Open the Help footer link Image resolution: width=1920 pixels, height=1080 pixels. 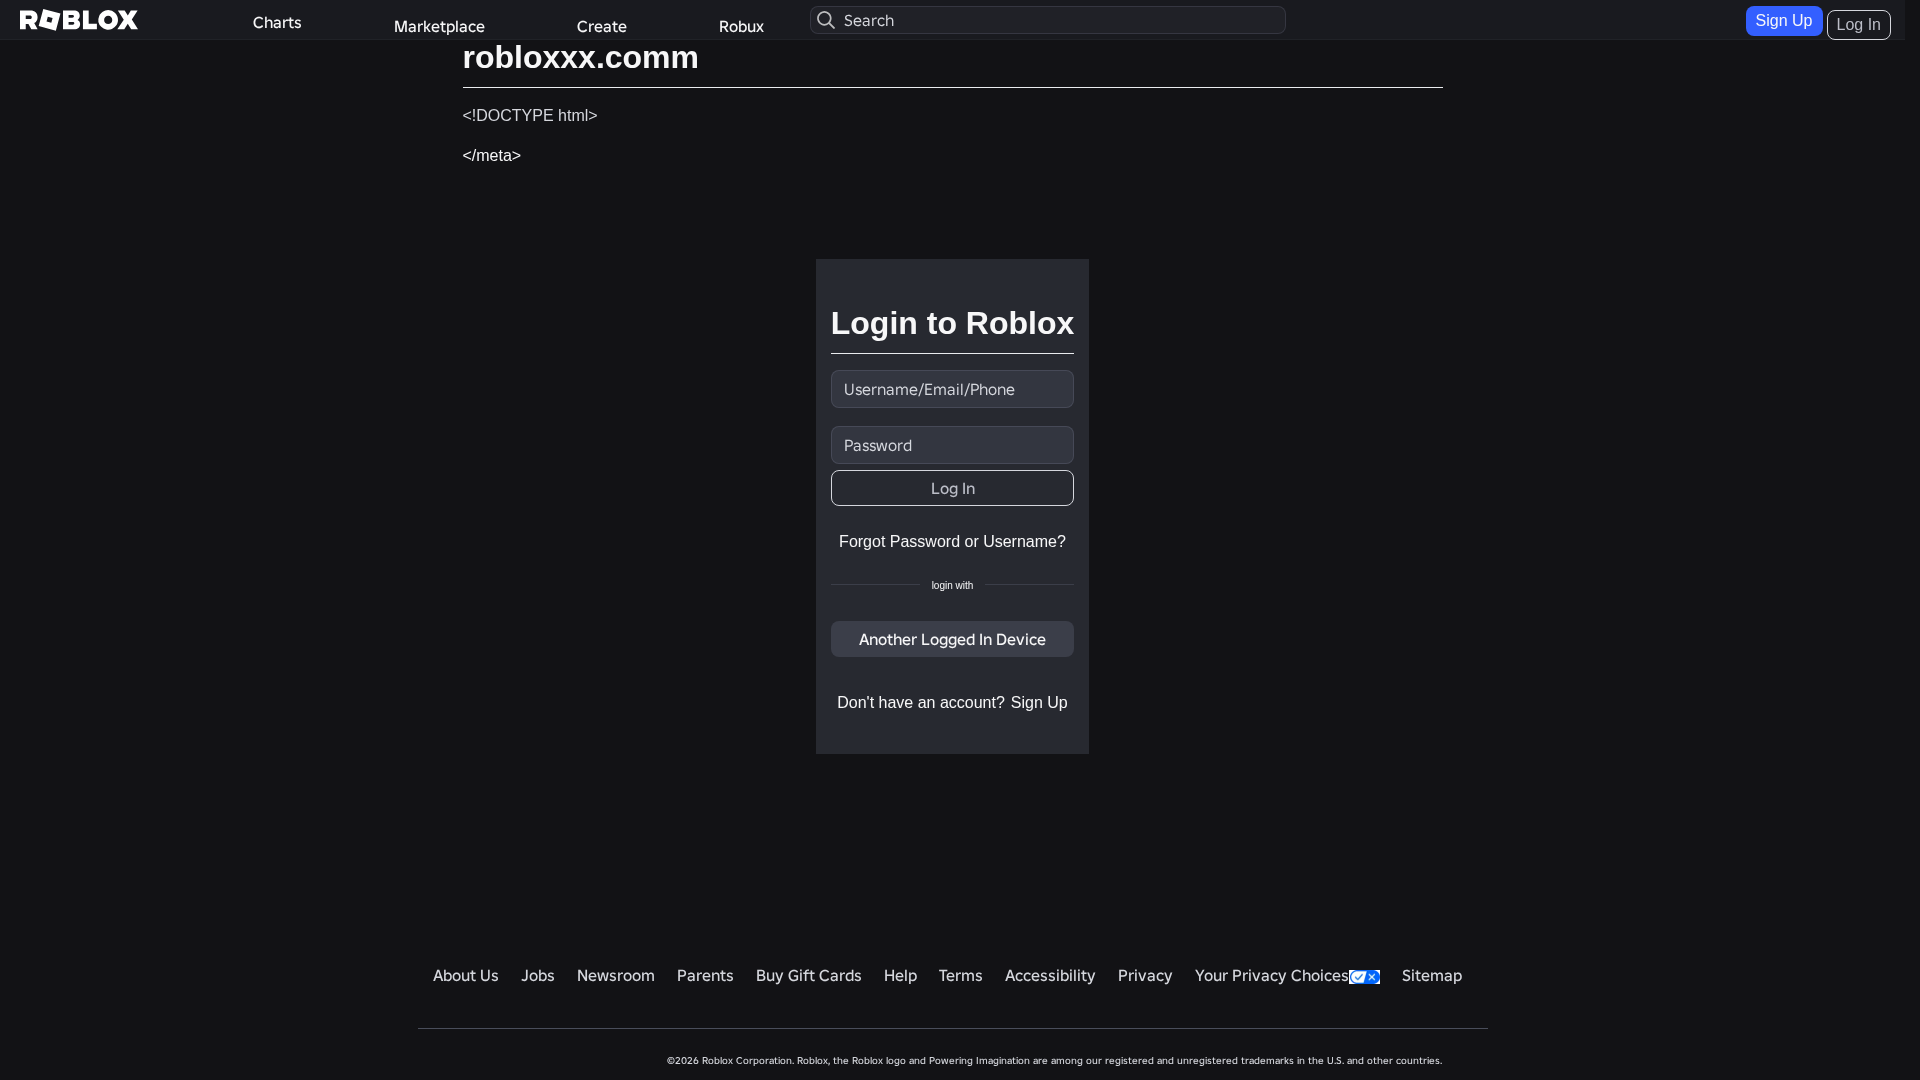pos(900,975)
